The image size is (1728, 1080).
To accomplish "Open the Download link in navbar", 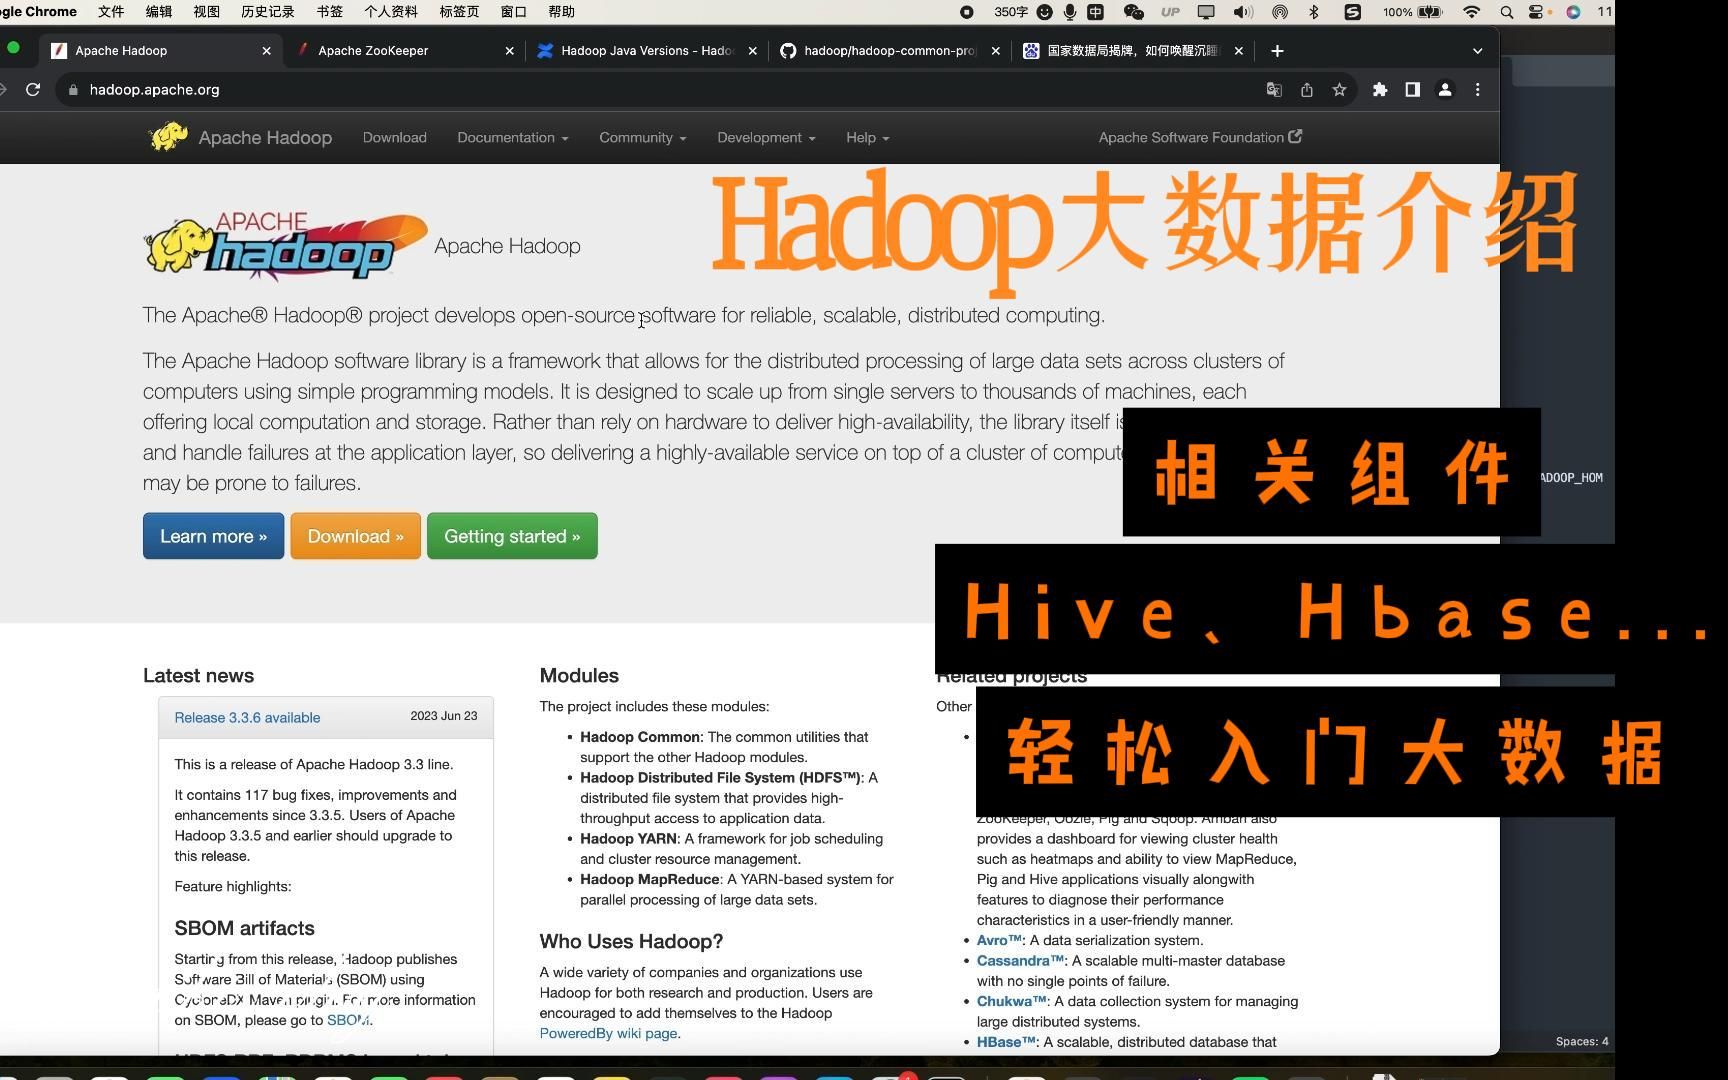I will (x=394, y=138).
